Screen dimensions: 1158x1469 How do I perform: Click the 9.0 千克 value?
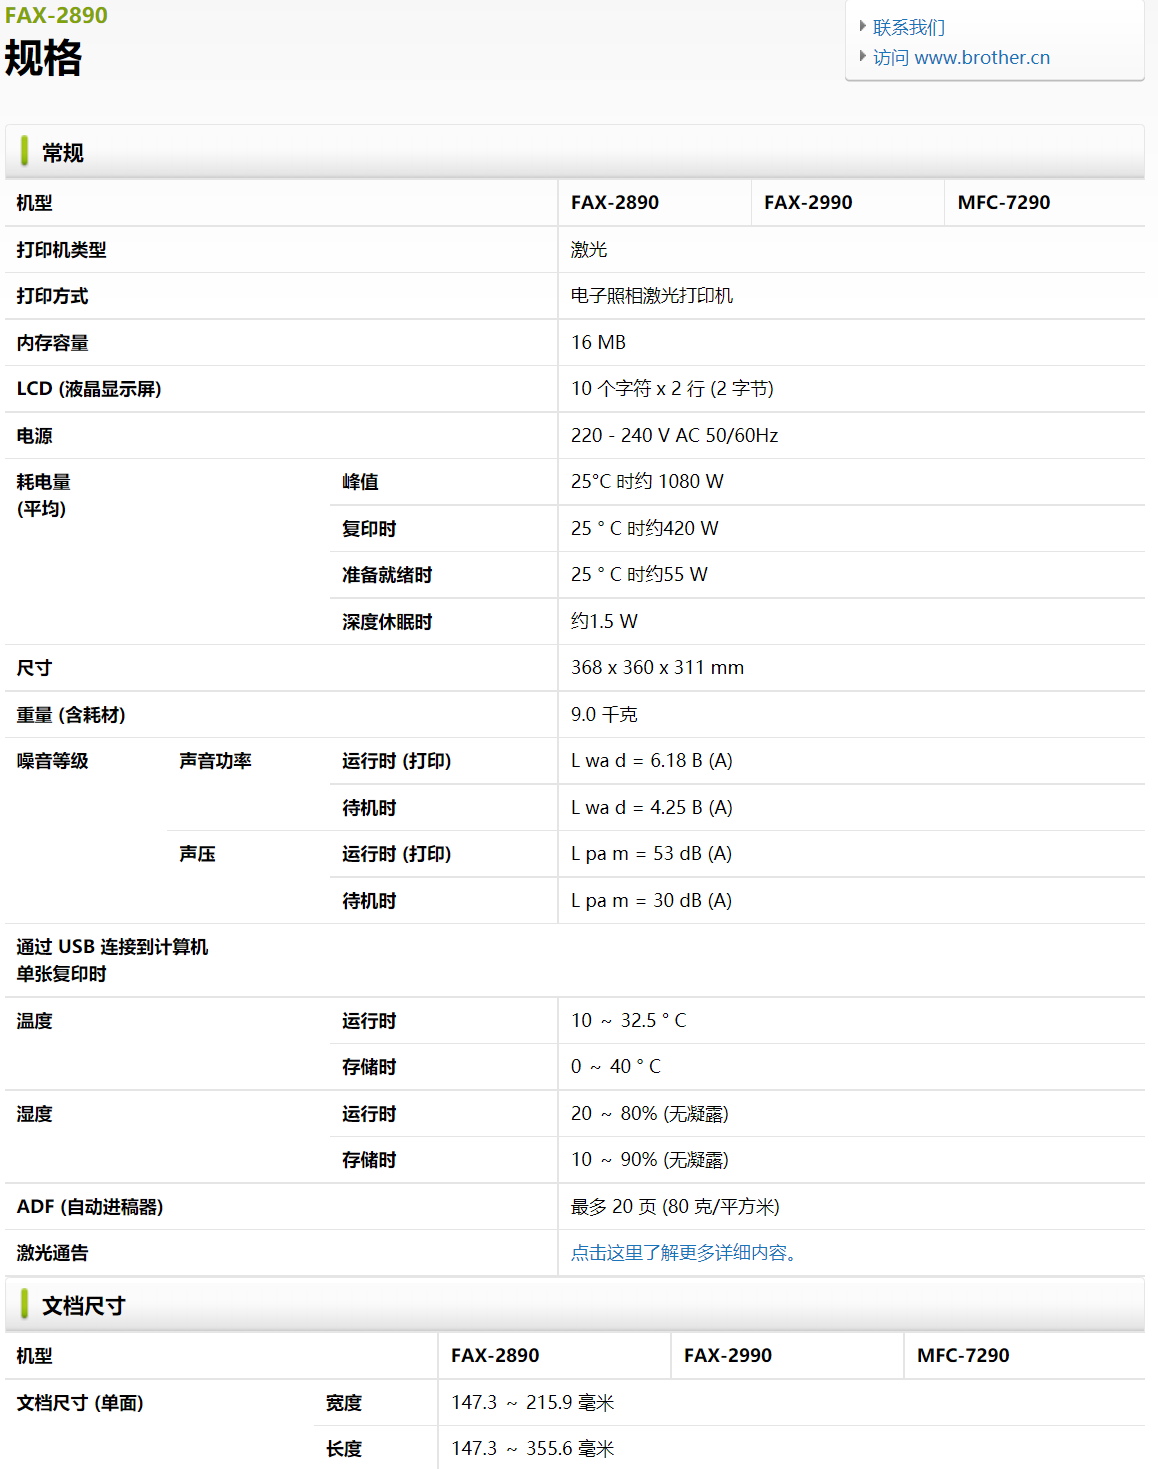point(604,714)
